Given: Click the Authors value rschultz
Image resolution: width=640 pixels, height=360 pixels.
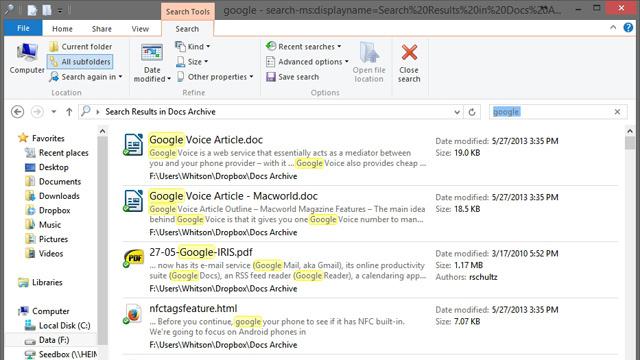Looking at the screenshot, I should point(483,277).
